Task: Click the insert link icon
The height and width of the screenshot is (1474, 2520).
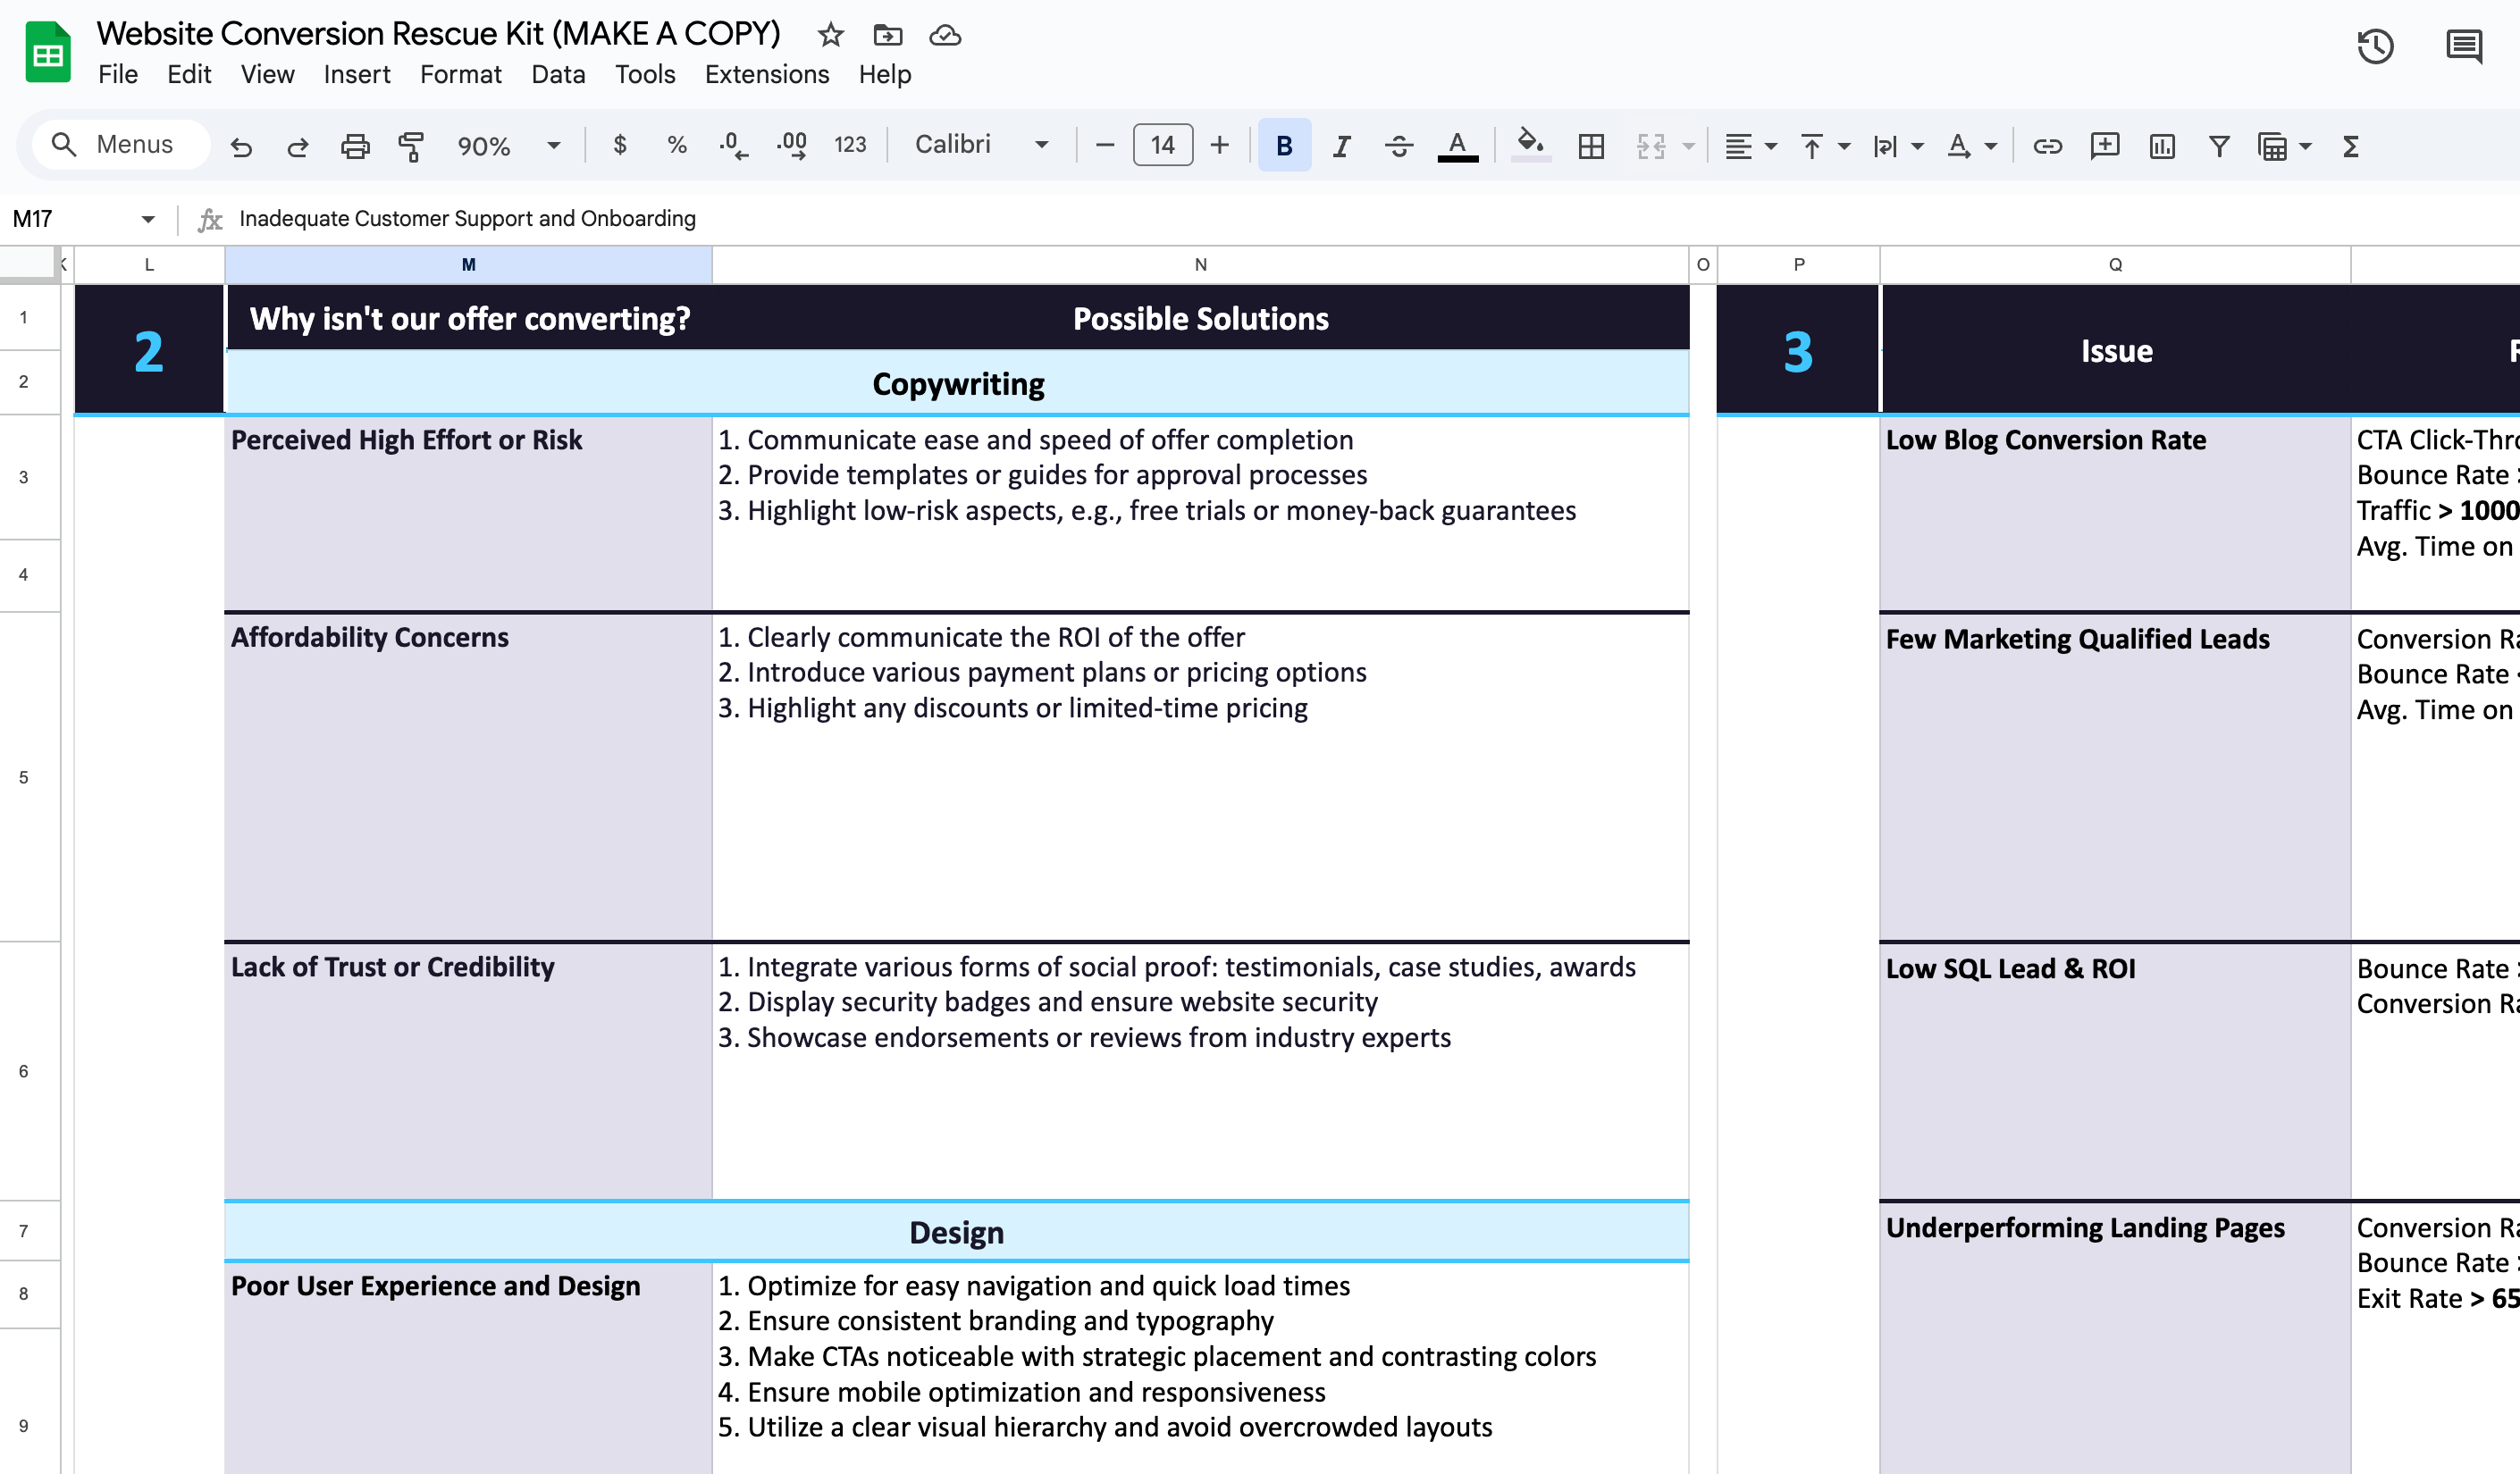Action: point(2047,146)
